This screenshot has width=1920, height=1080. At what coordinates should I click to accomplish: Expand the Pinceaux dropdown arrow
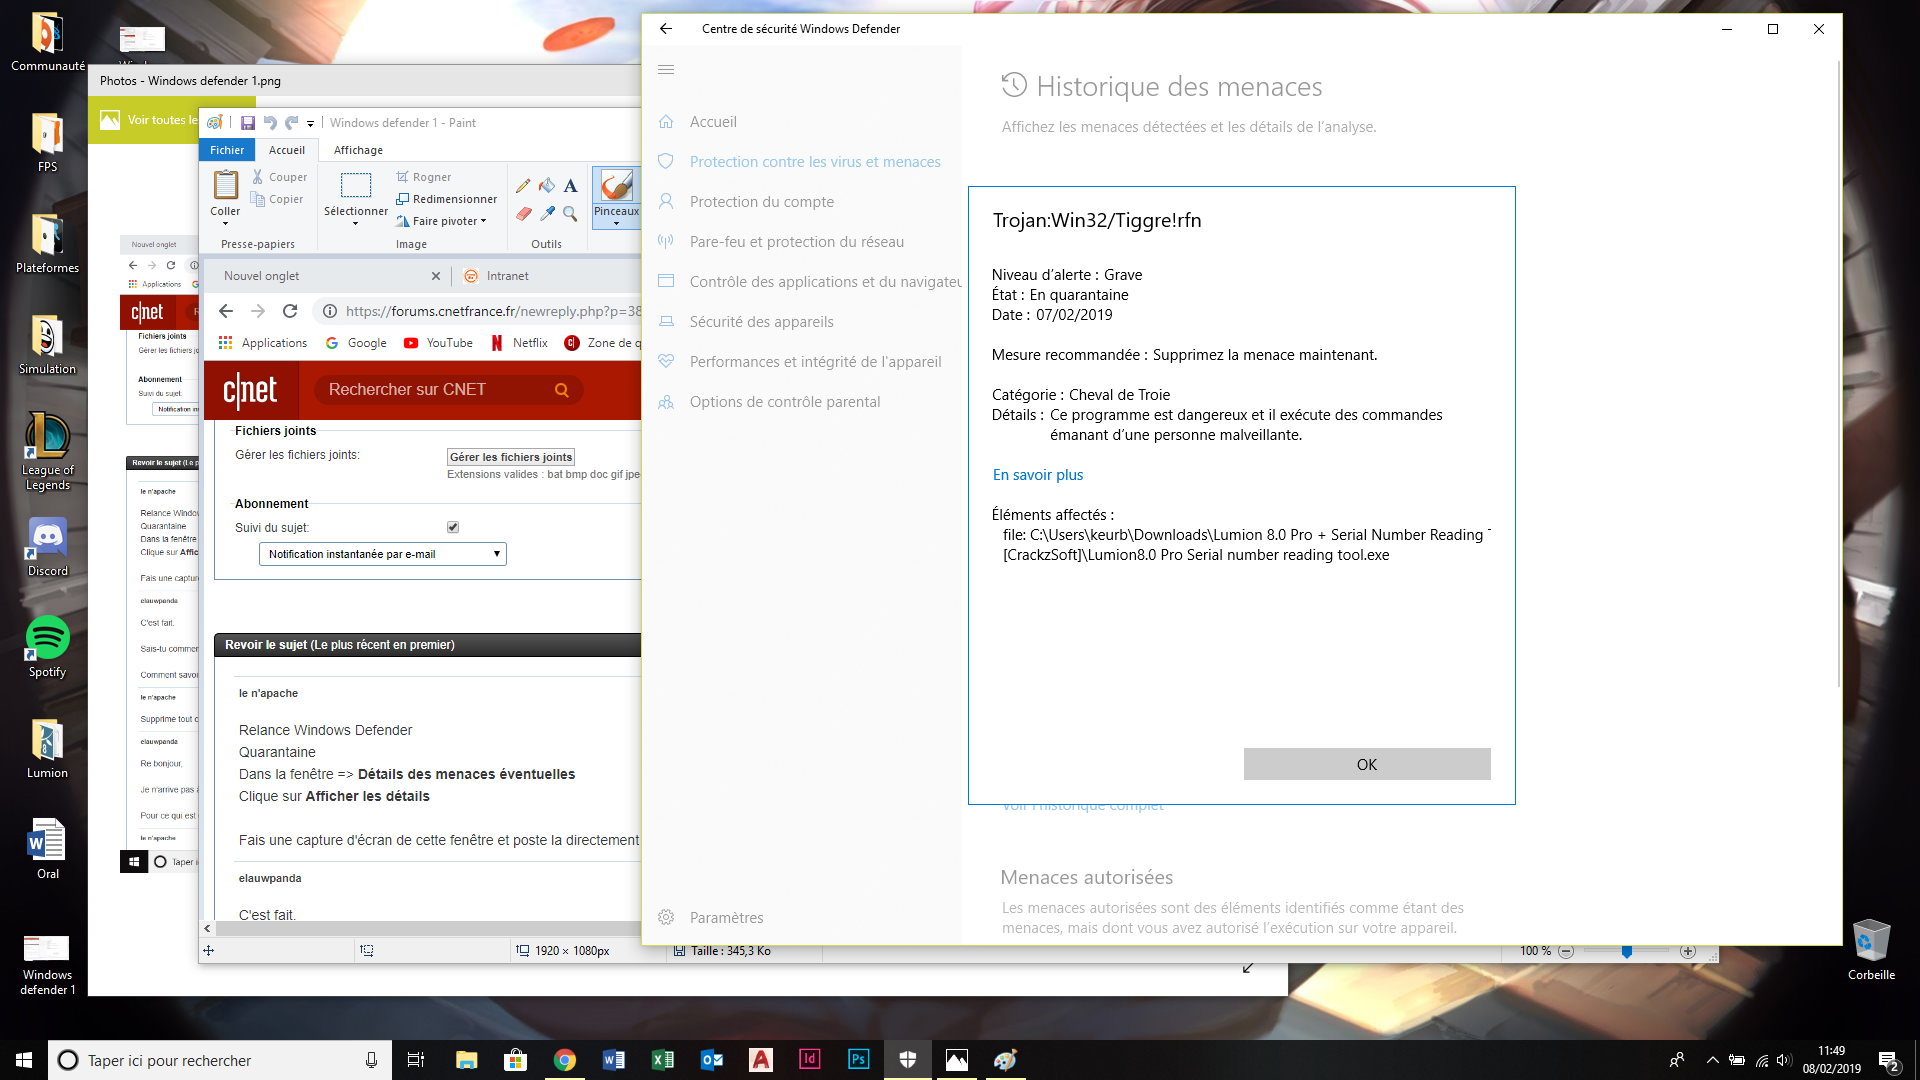(x=616, y=224)
